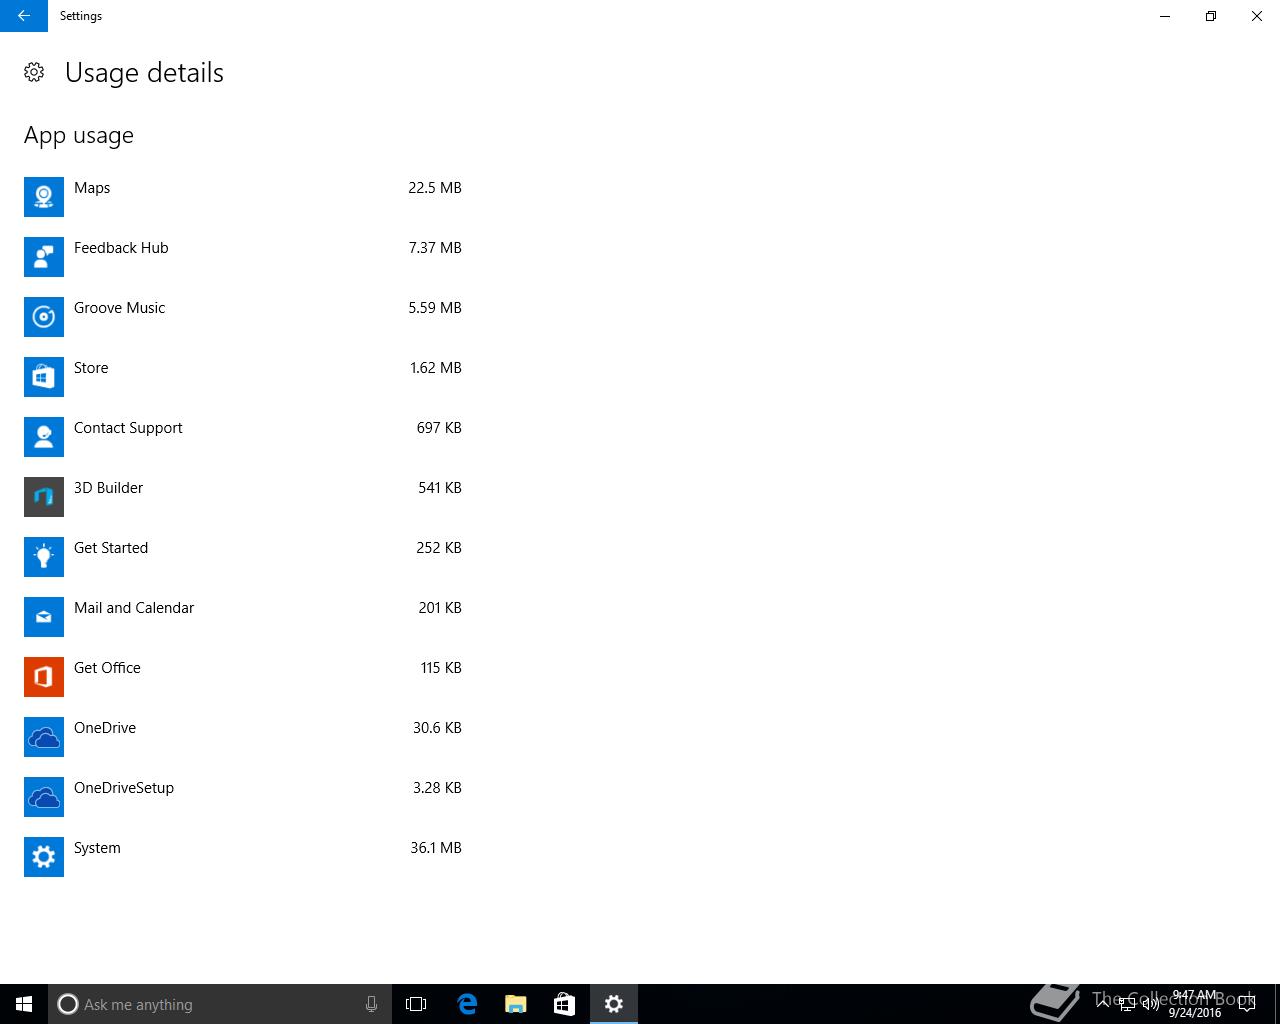The height and width of the screenshot is (1024, 1280).
Task: Select the Contact Support label
Action: click(x=128, y=428)
